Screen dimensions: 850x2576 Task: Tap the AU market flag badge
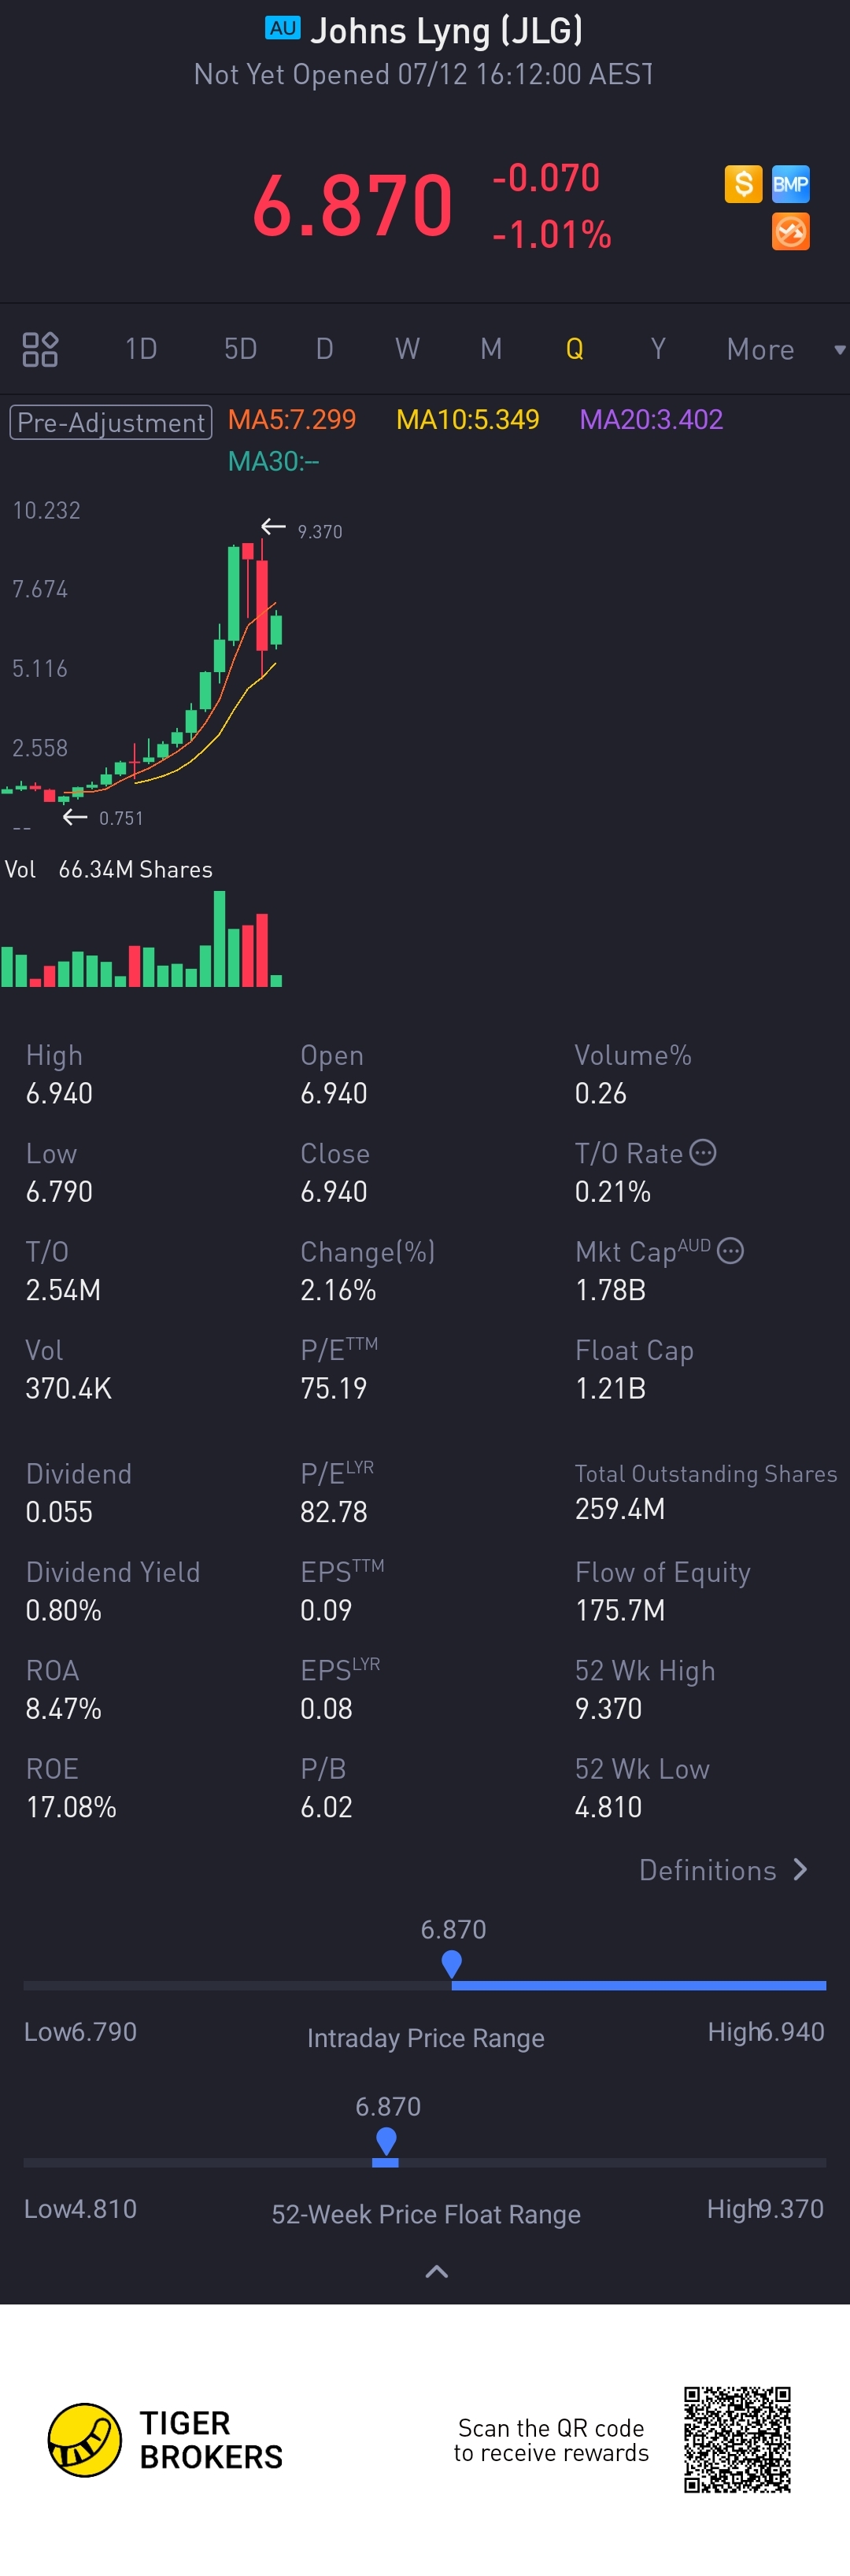coord(282,28)
